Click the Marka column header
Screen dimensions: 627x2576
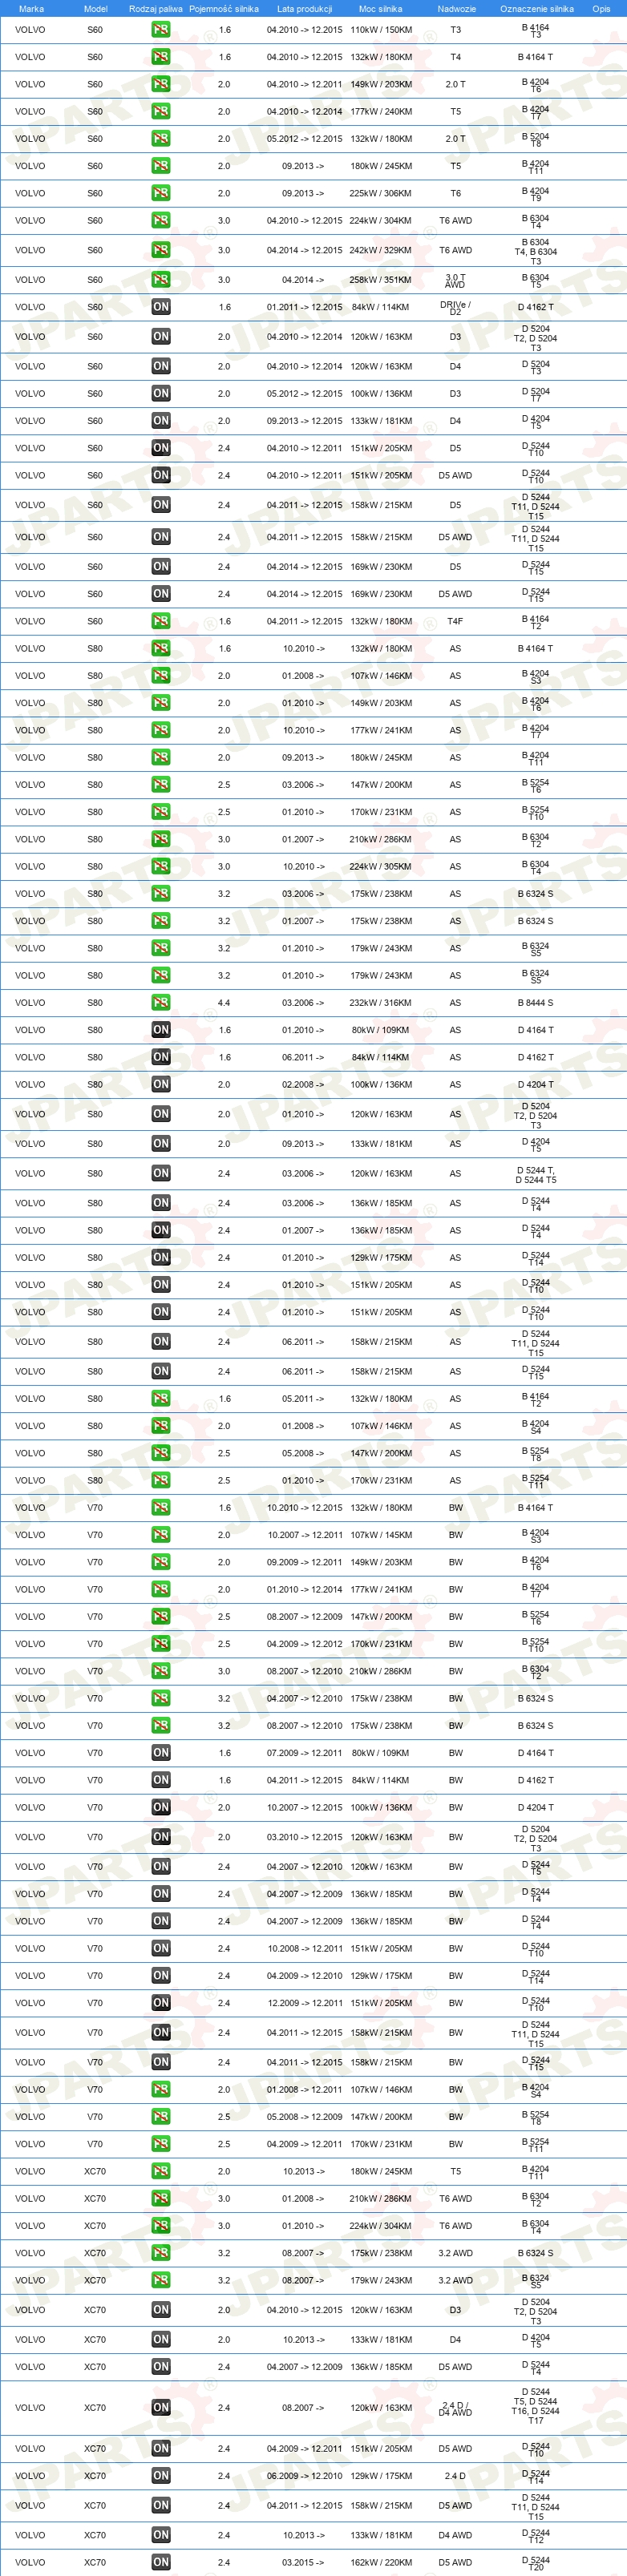coord(31,9)
